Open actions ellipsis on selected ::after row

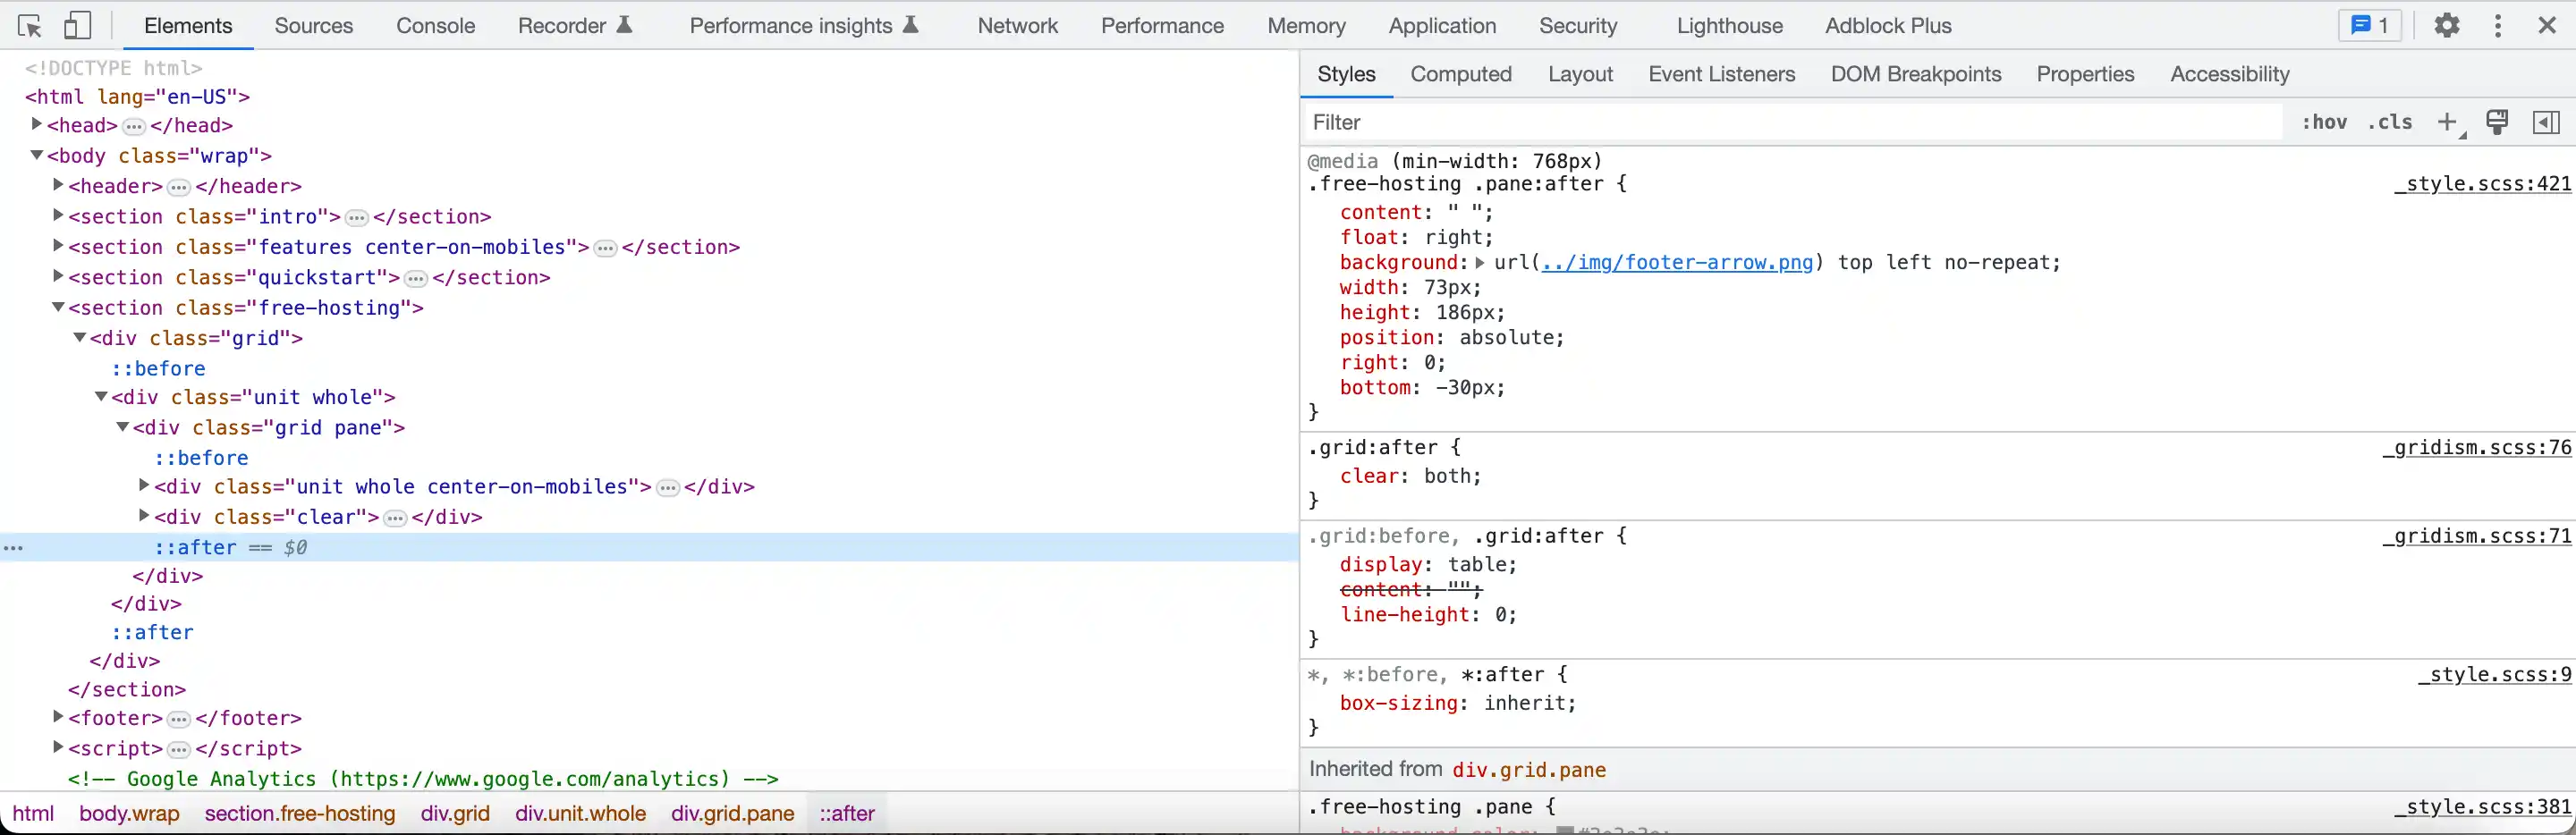pyautogui.click(x=14, y=548)
